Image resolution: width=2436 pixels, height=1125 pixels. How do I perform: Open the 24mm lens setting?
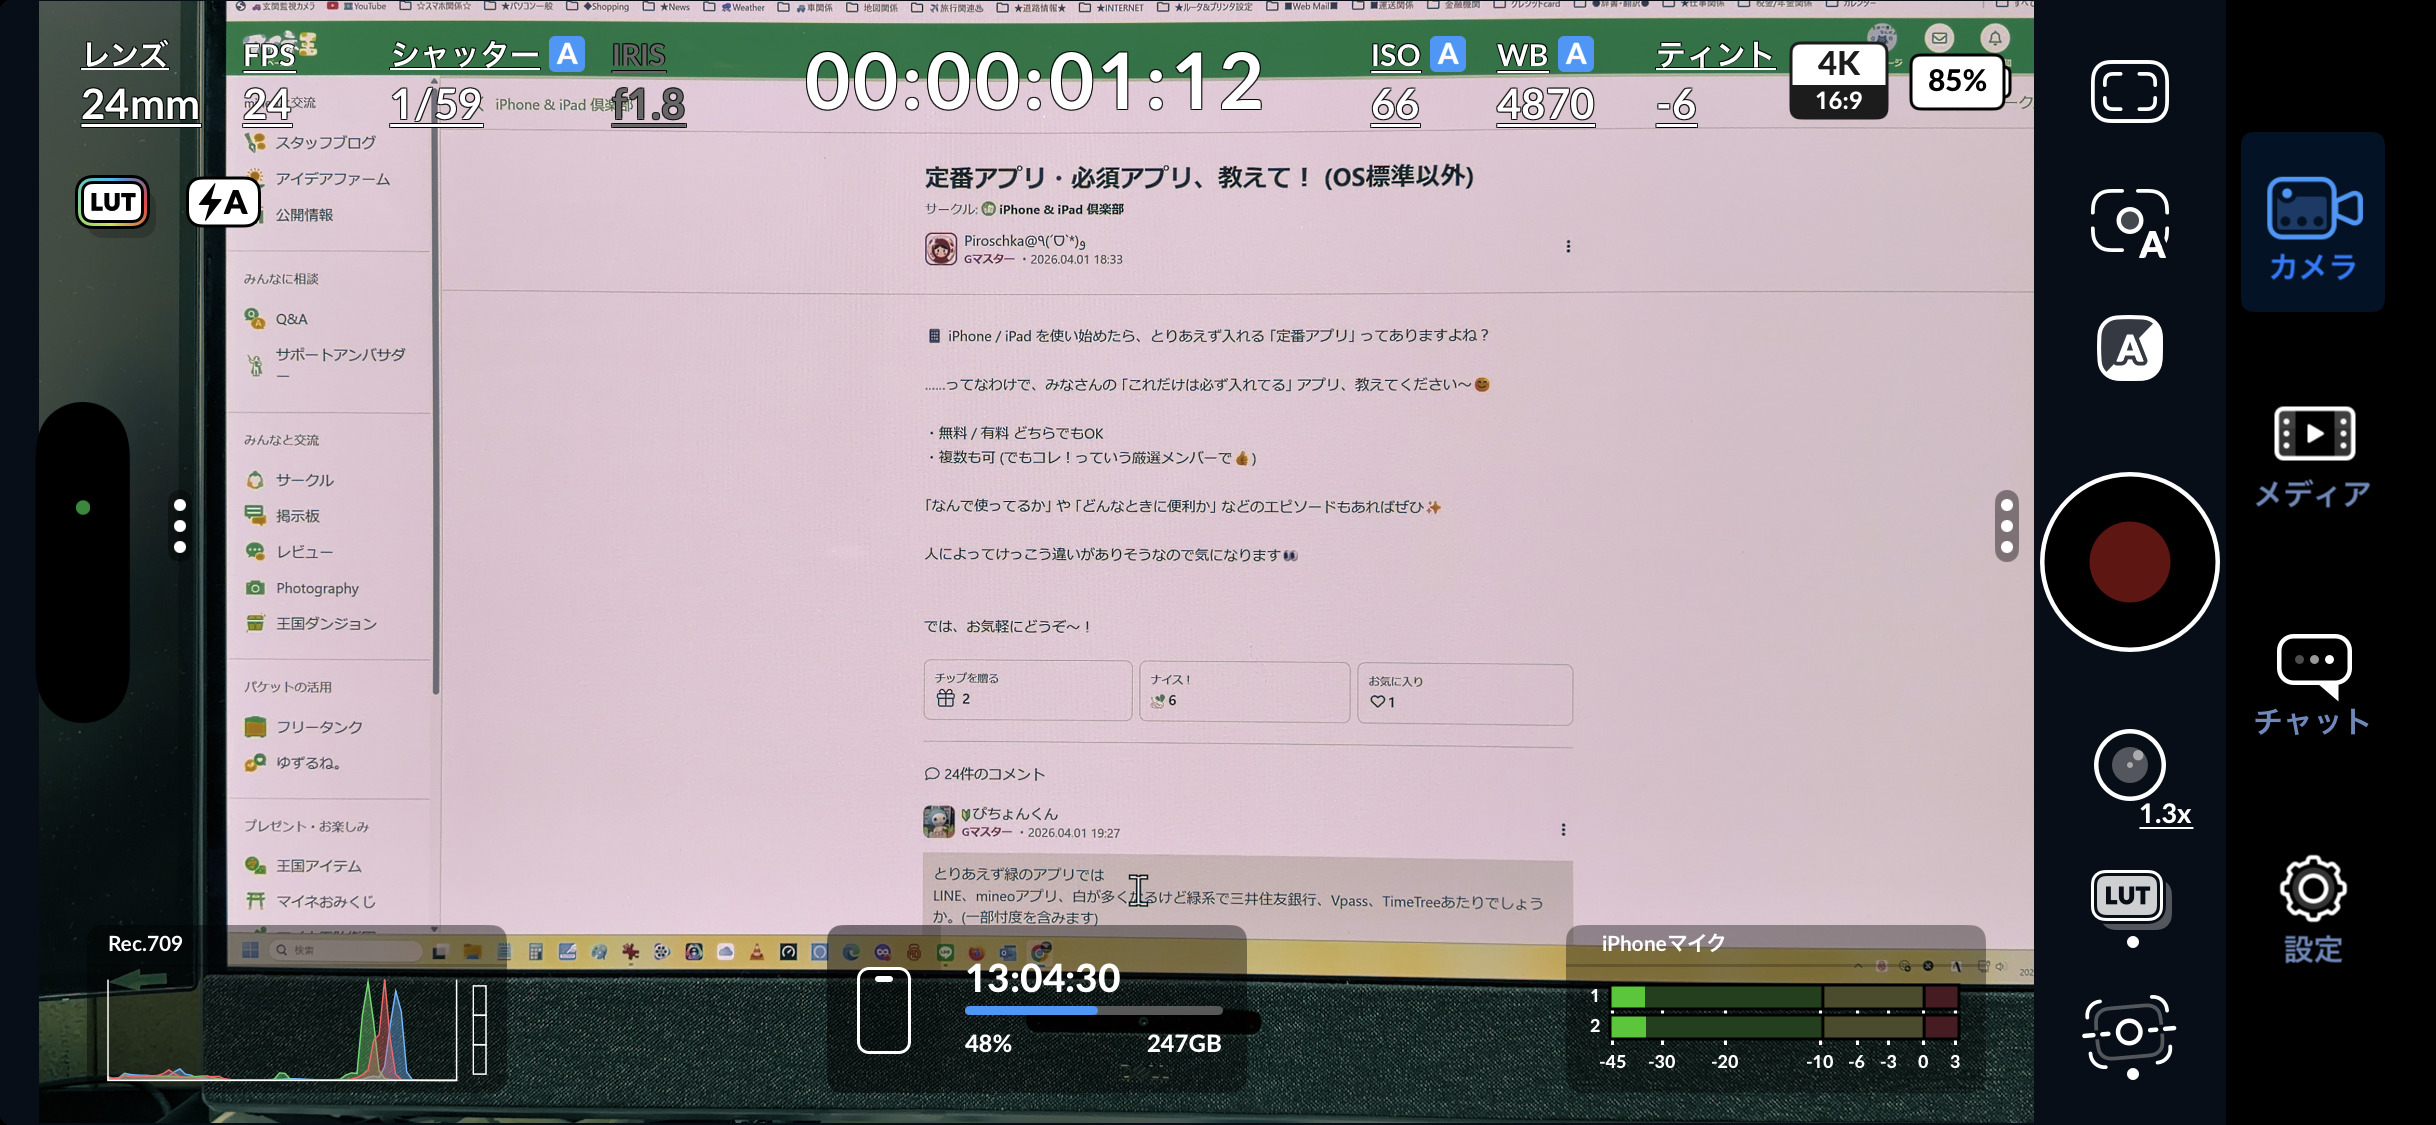point(140,104)
